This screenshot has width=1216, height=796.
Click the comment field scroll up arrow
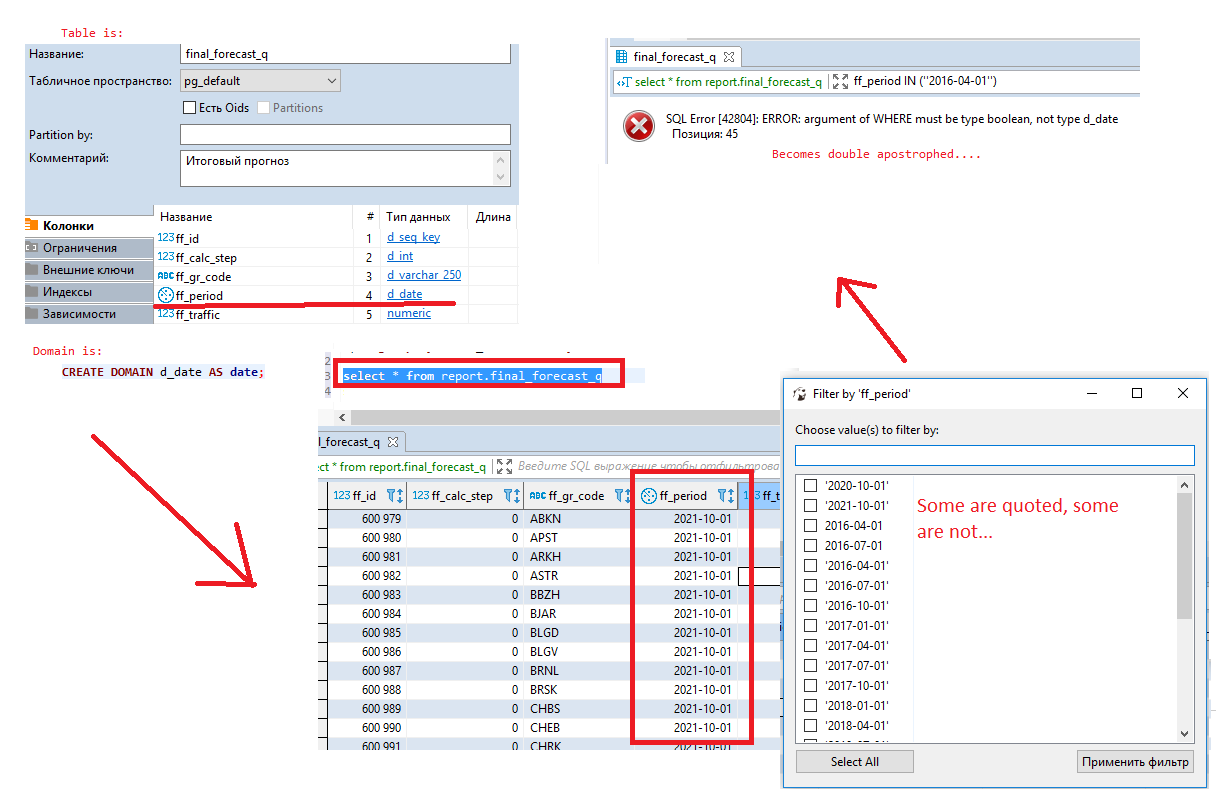502,159
